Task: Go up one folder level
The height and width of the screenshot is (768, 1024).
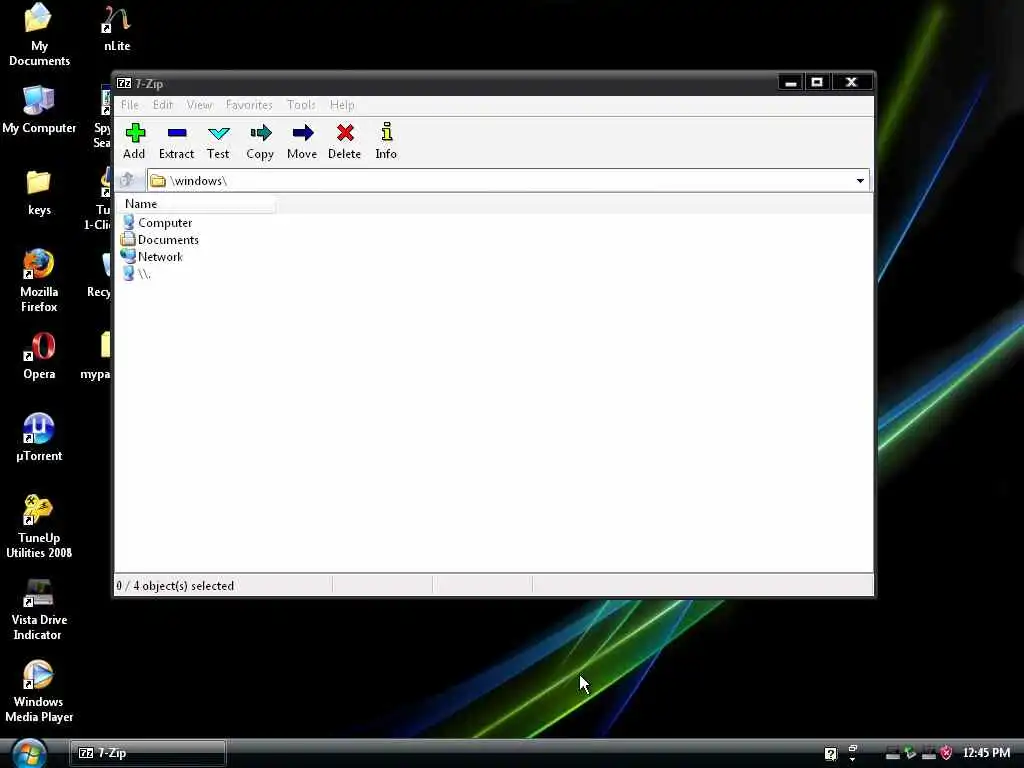Action: [127, 180]
